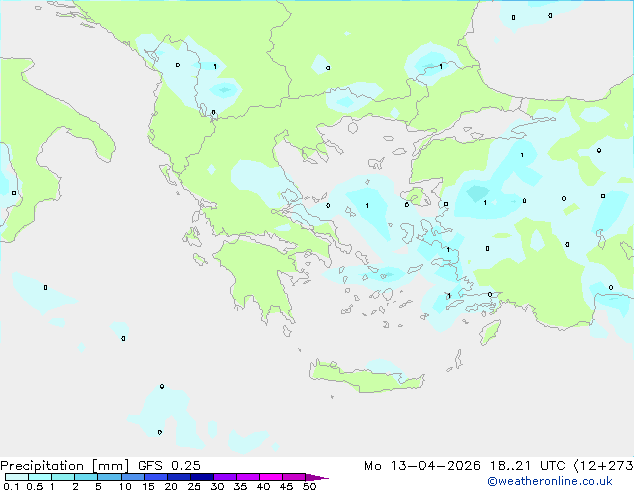Click the "0.1" legend scale label
Viewport: 634px width, 490px height.
[x=11, y=486]
